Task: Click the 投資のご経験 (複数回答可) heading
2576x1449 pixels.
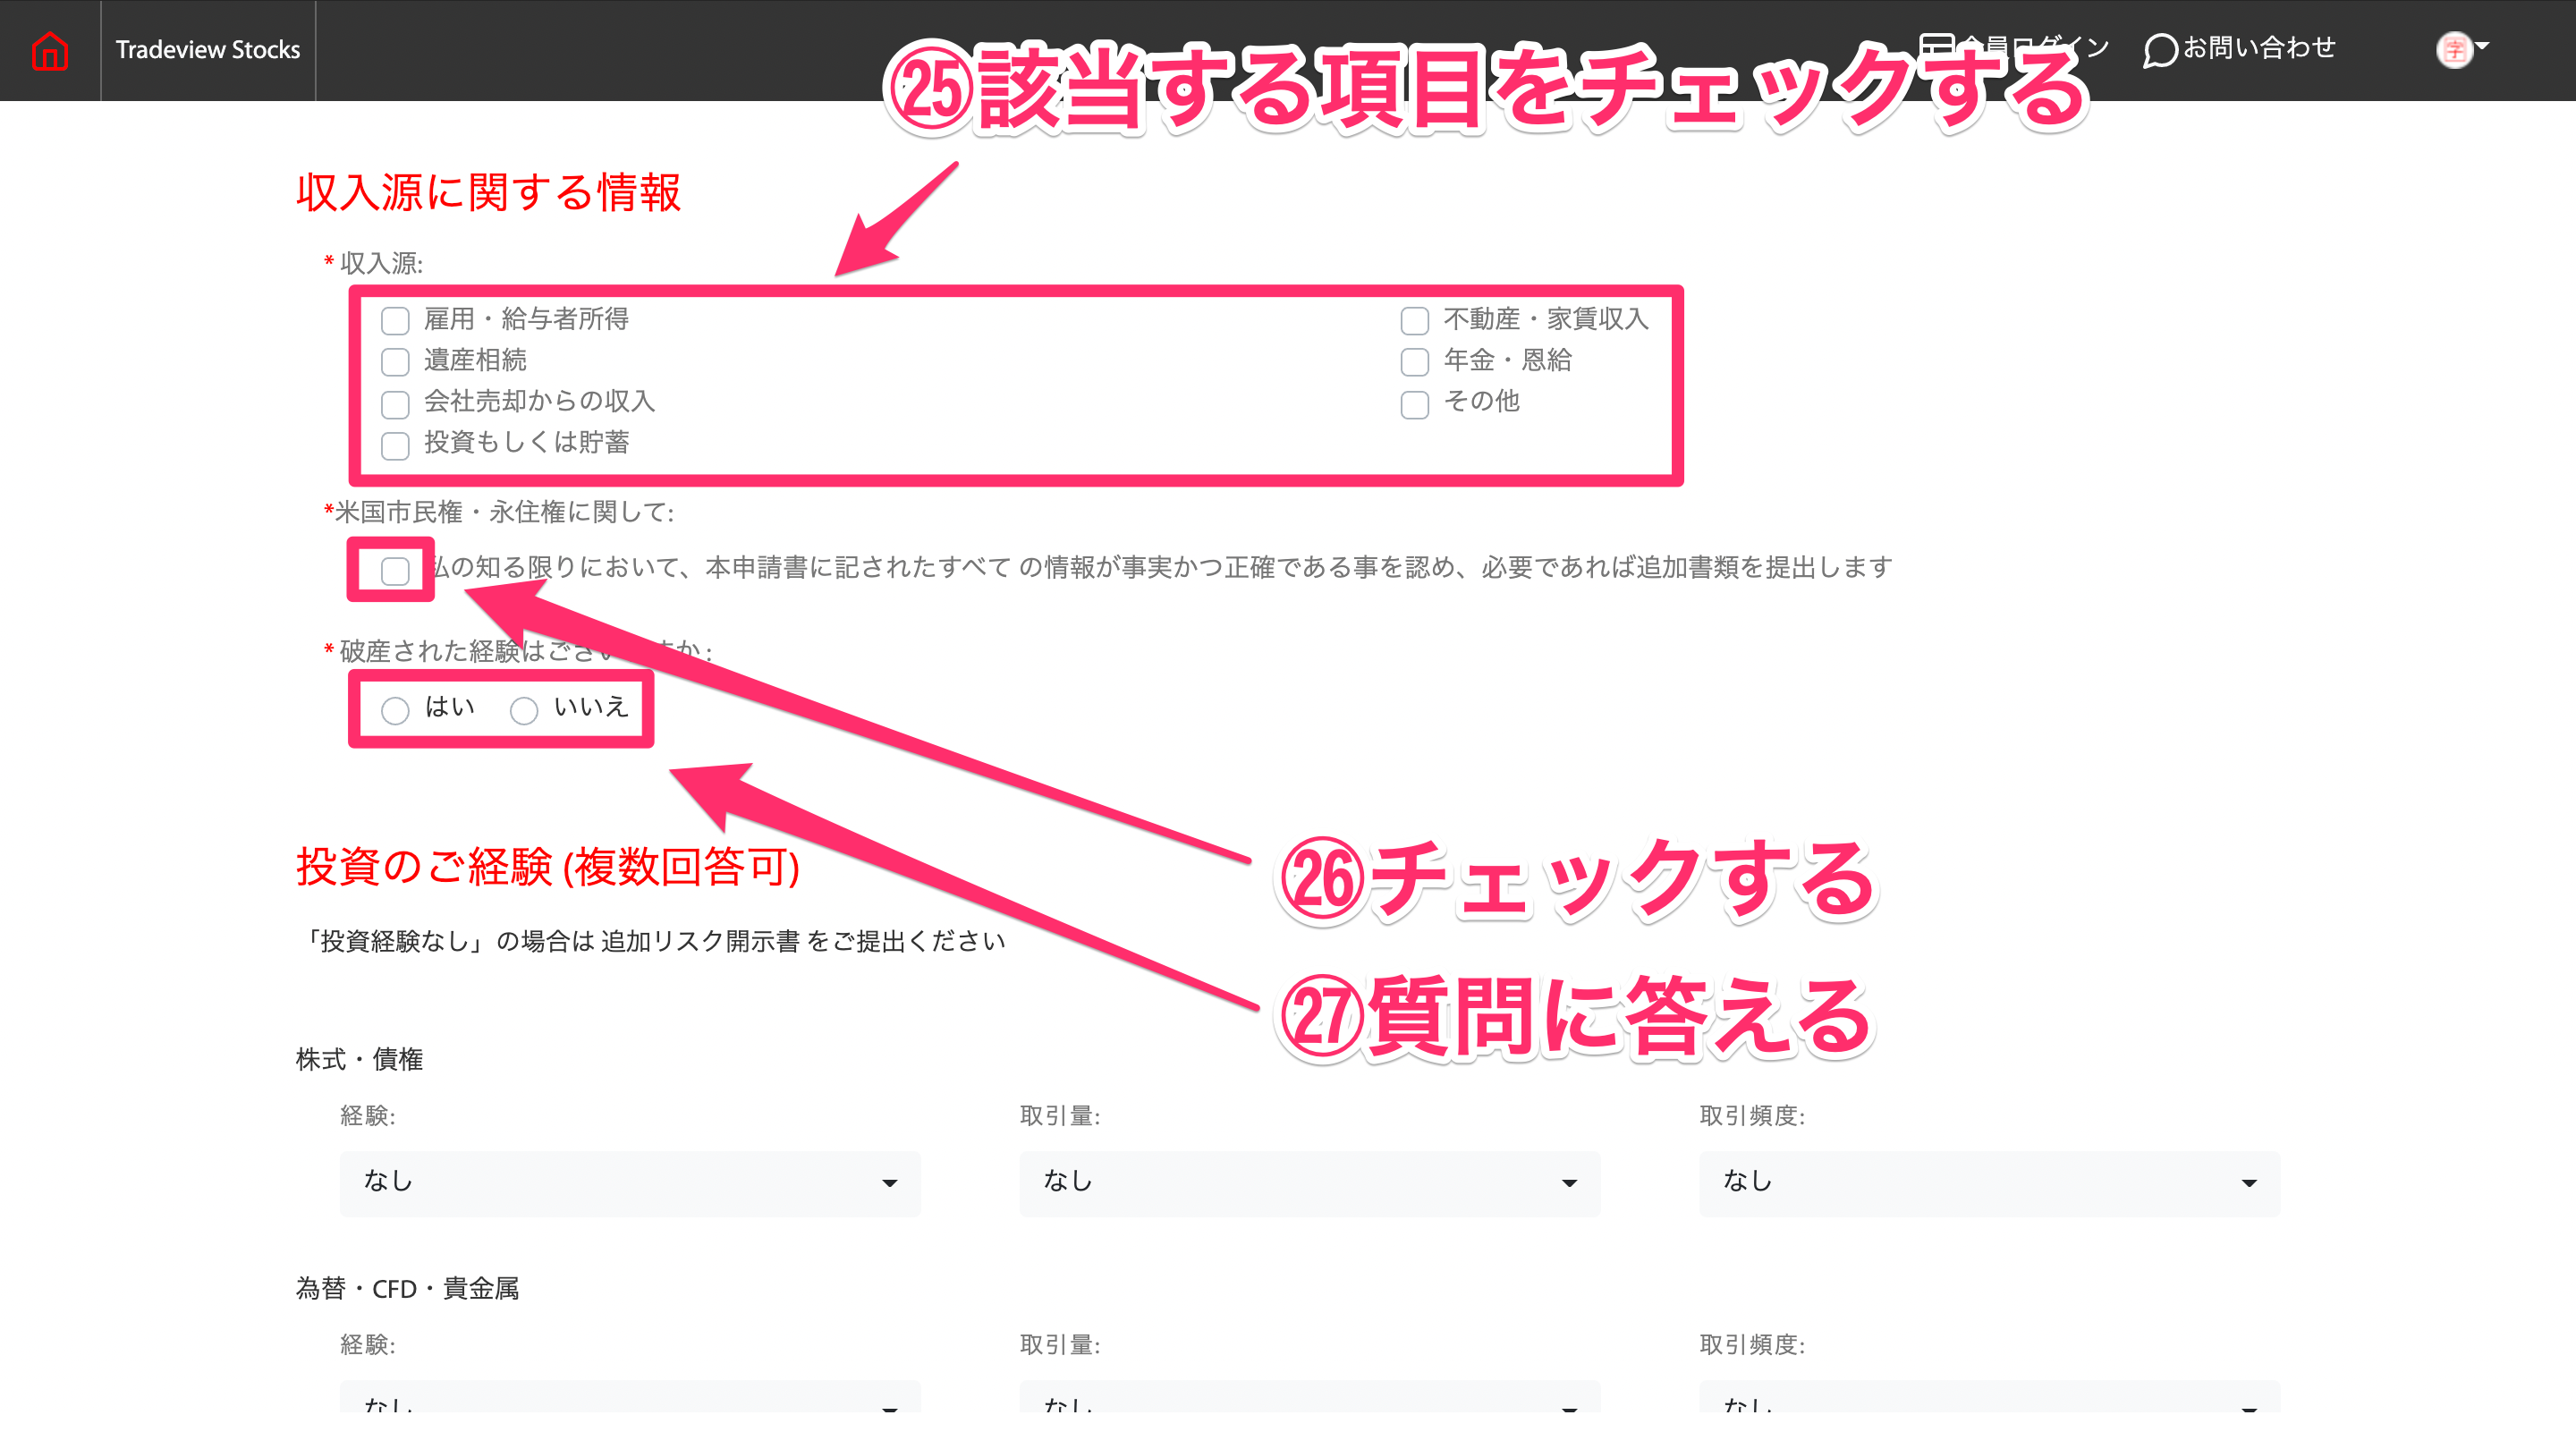Action: (548, 866)
